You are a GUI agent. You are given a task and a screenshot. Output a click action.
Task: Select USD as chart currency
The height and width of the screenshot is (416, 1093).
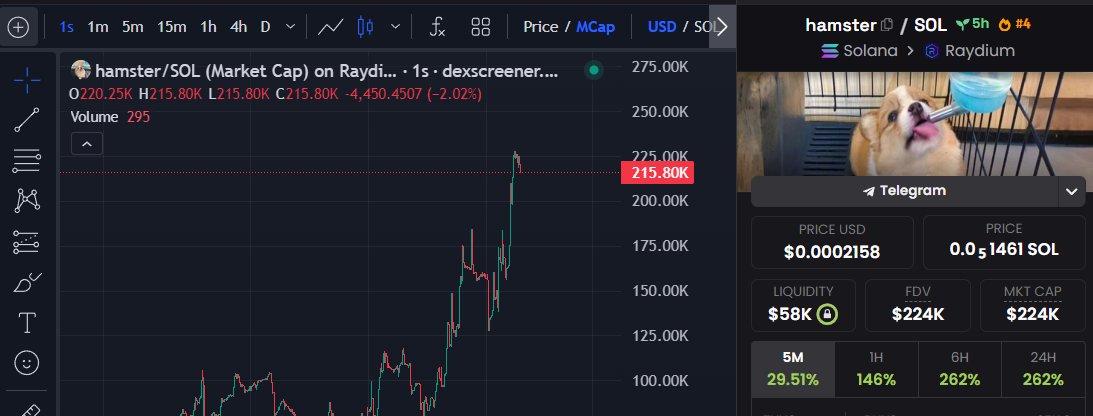[662, 27]
